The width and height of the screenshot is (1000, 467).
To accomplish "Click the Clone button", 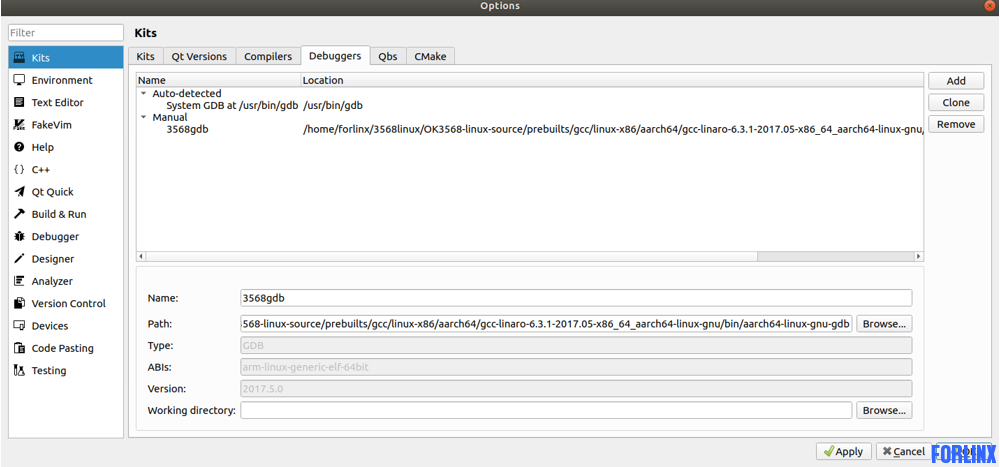I will point(955,103).
